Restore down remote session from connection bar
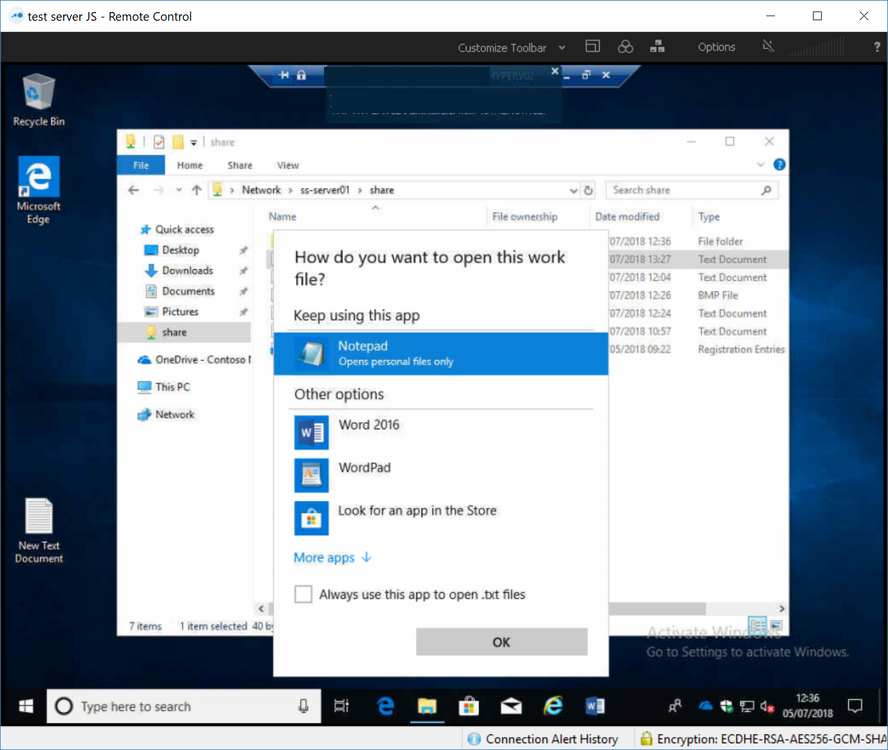 586,74
